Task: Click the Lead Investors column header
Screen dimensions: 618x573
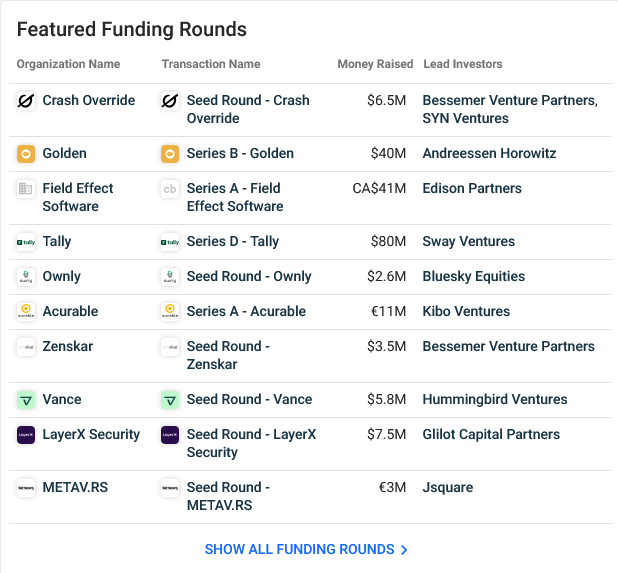Action: coord(463,64)
